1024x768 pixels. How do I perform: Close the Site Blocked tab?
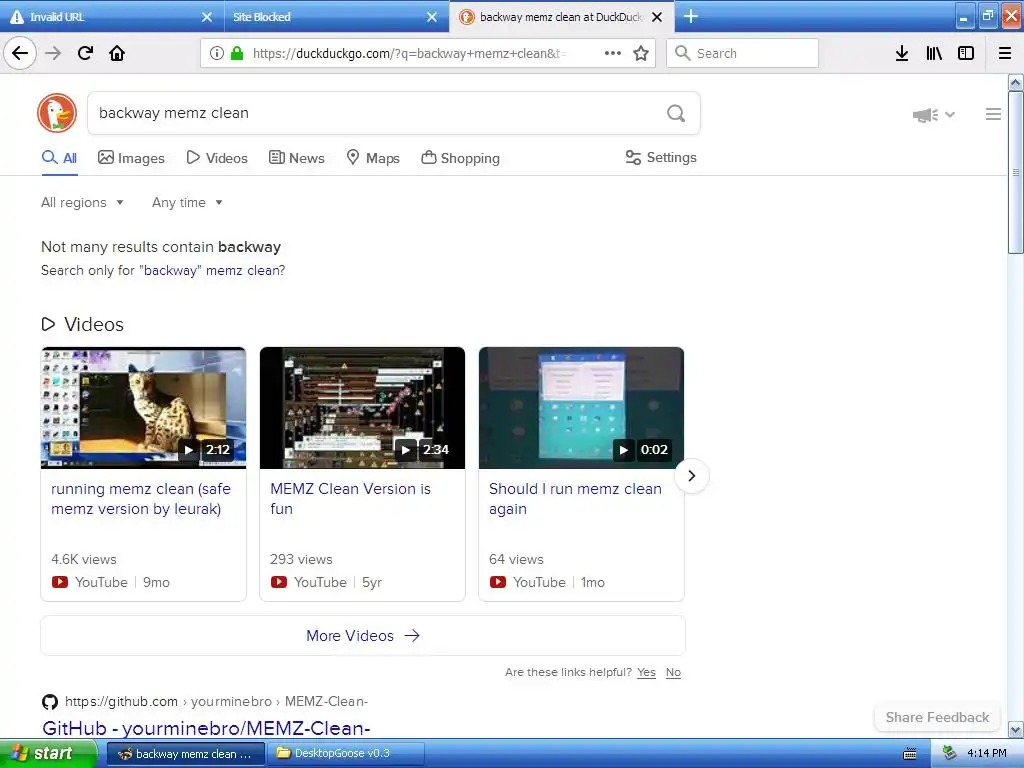[432, 17]
